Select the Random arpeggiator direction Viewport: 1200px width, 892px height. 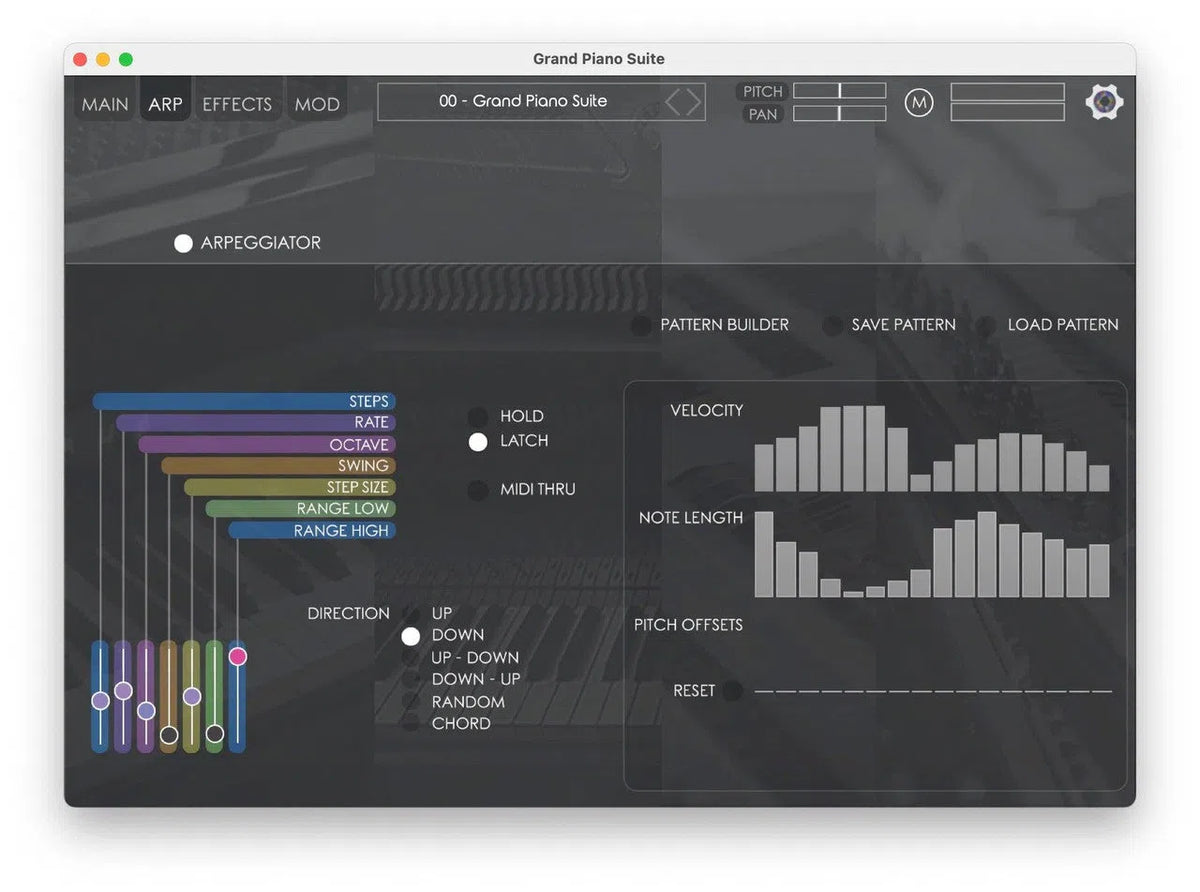tap(411, 702)
